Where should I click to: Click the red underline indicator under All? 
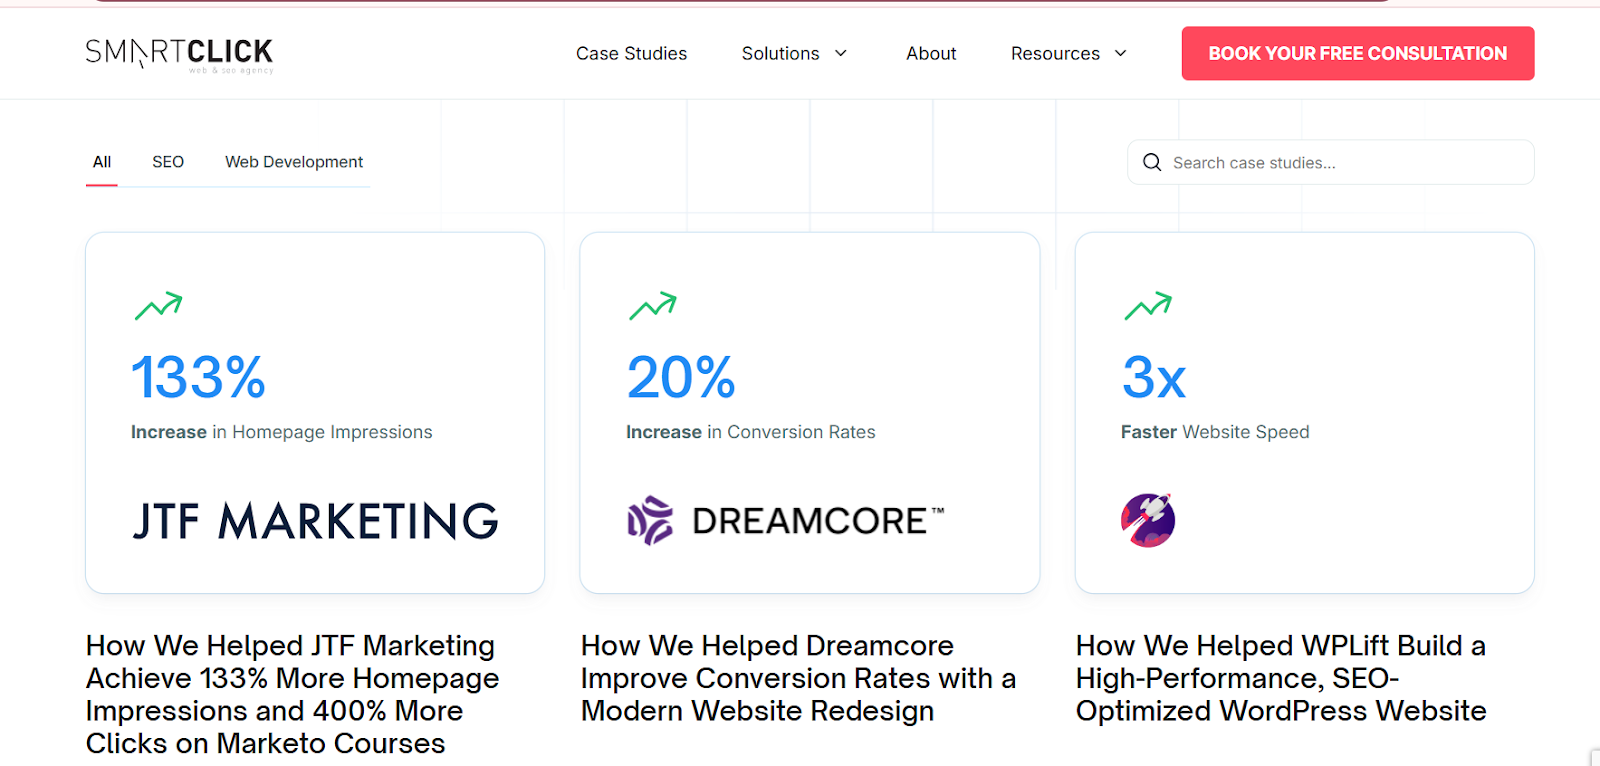[x=101, y=185]
